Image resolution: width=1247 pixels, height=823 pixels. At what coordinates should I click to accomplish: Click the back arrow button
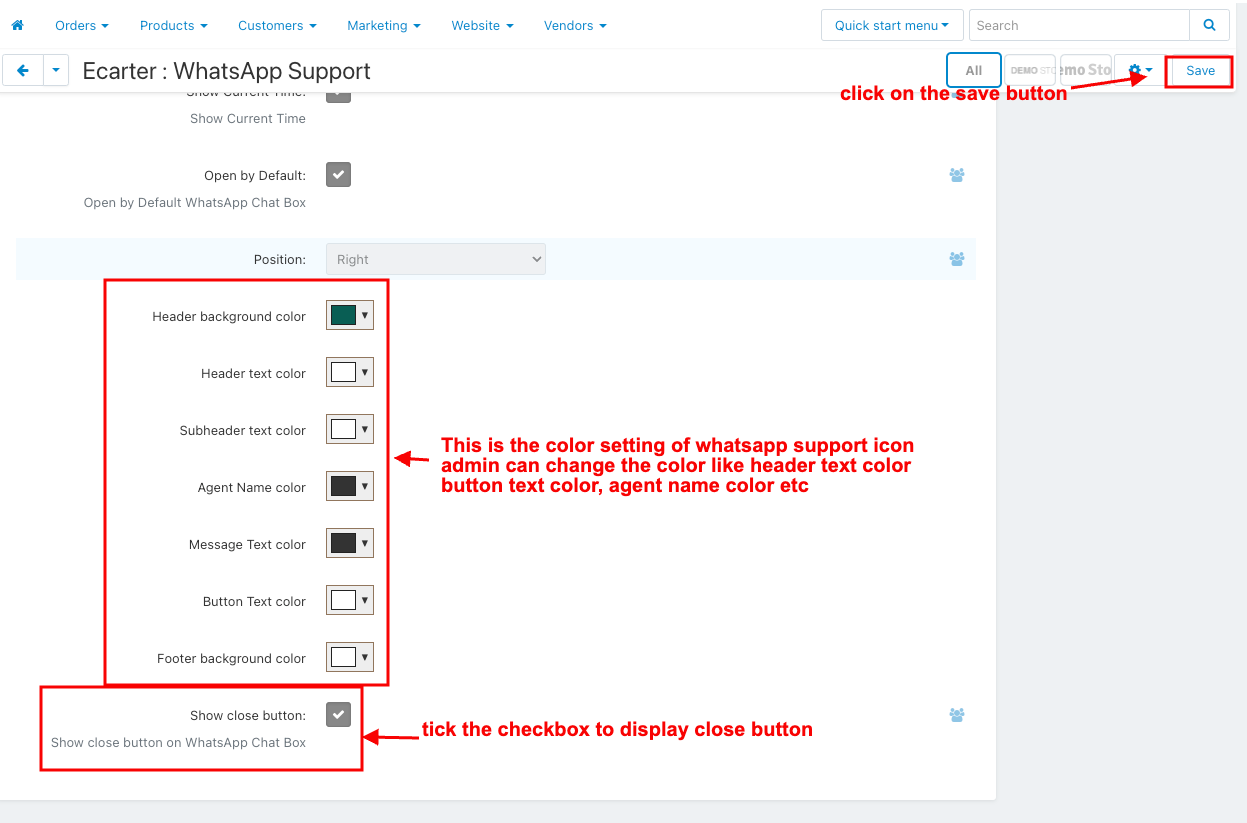click(x=23, y=70)
